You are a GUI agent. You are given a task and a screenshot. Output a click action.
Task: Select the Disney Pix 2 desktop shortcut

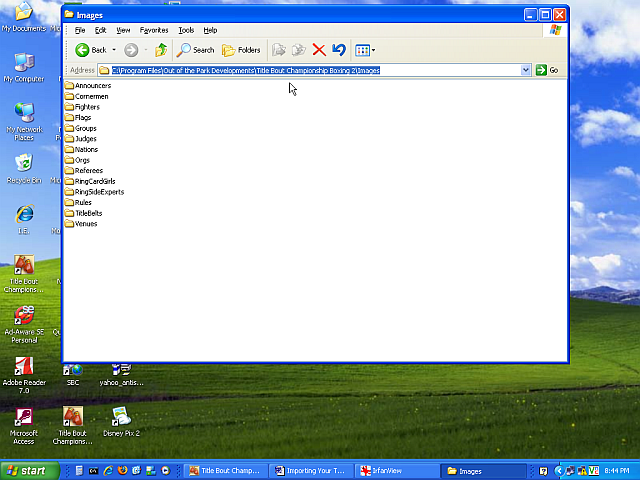(121, 422)
